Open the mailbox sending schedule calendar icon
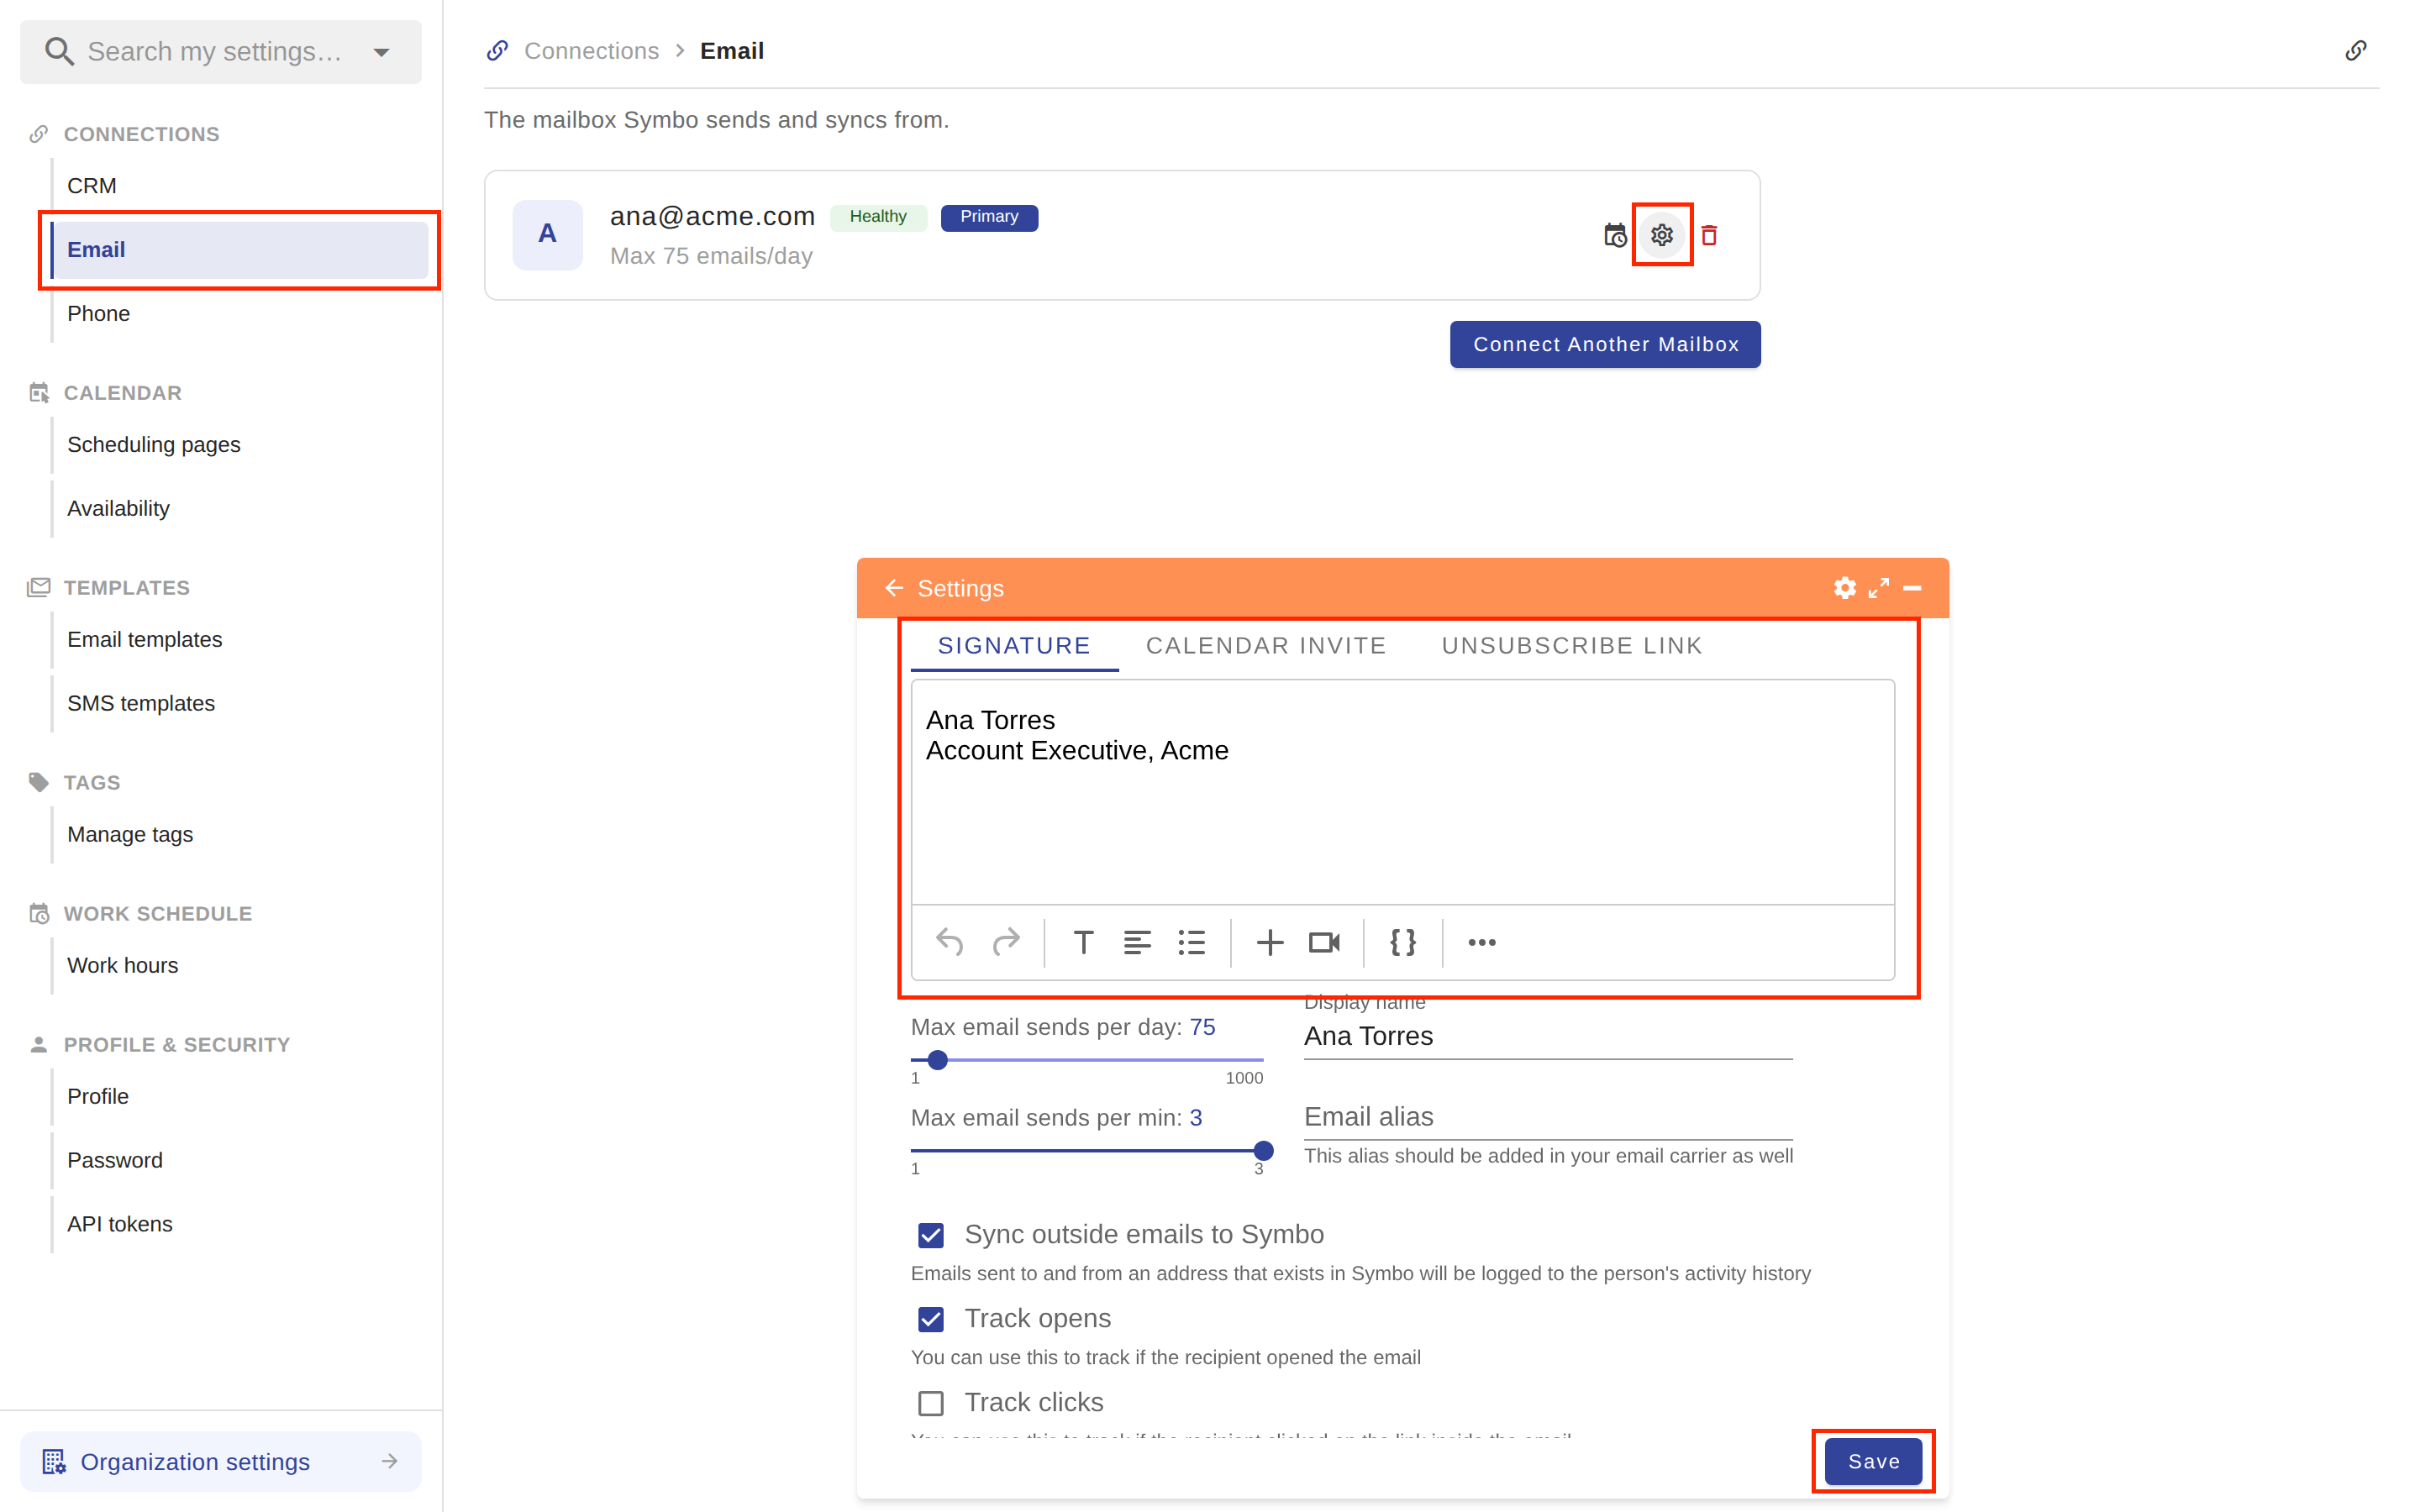This screenshot has height=1512, width=2420. click(x=1614, y=235)
